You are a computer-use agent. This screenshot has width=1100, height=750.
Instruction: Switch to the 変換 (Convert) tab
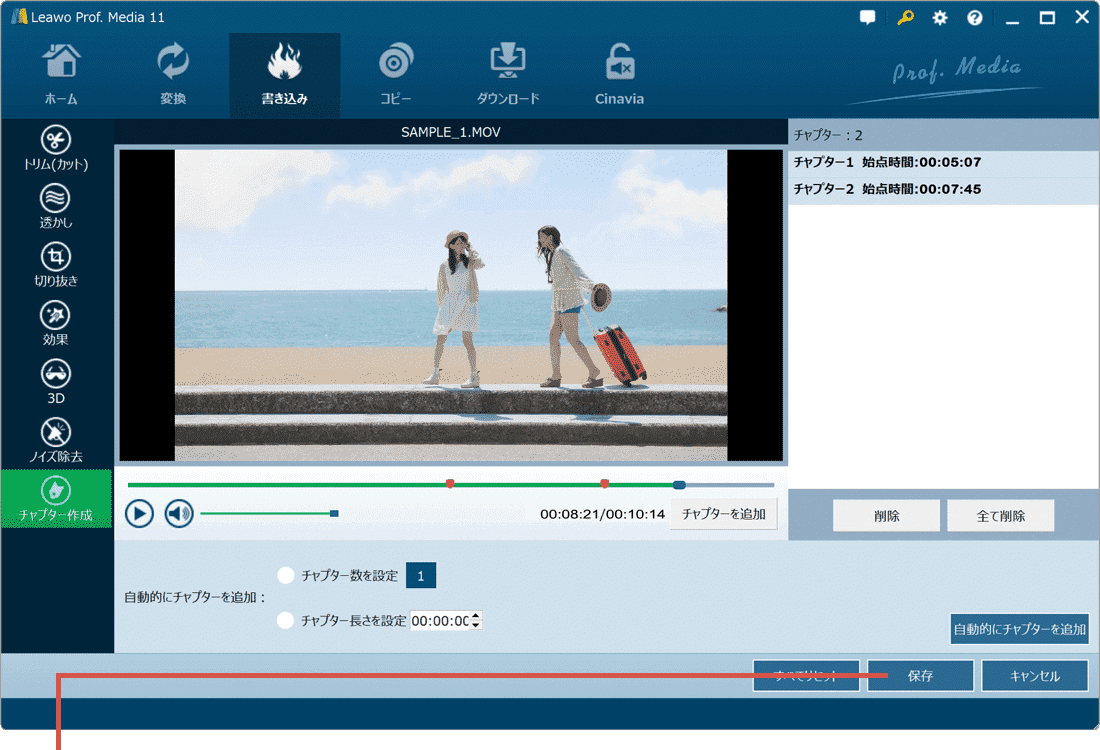(173, 75)
